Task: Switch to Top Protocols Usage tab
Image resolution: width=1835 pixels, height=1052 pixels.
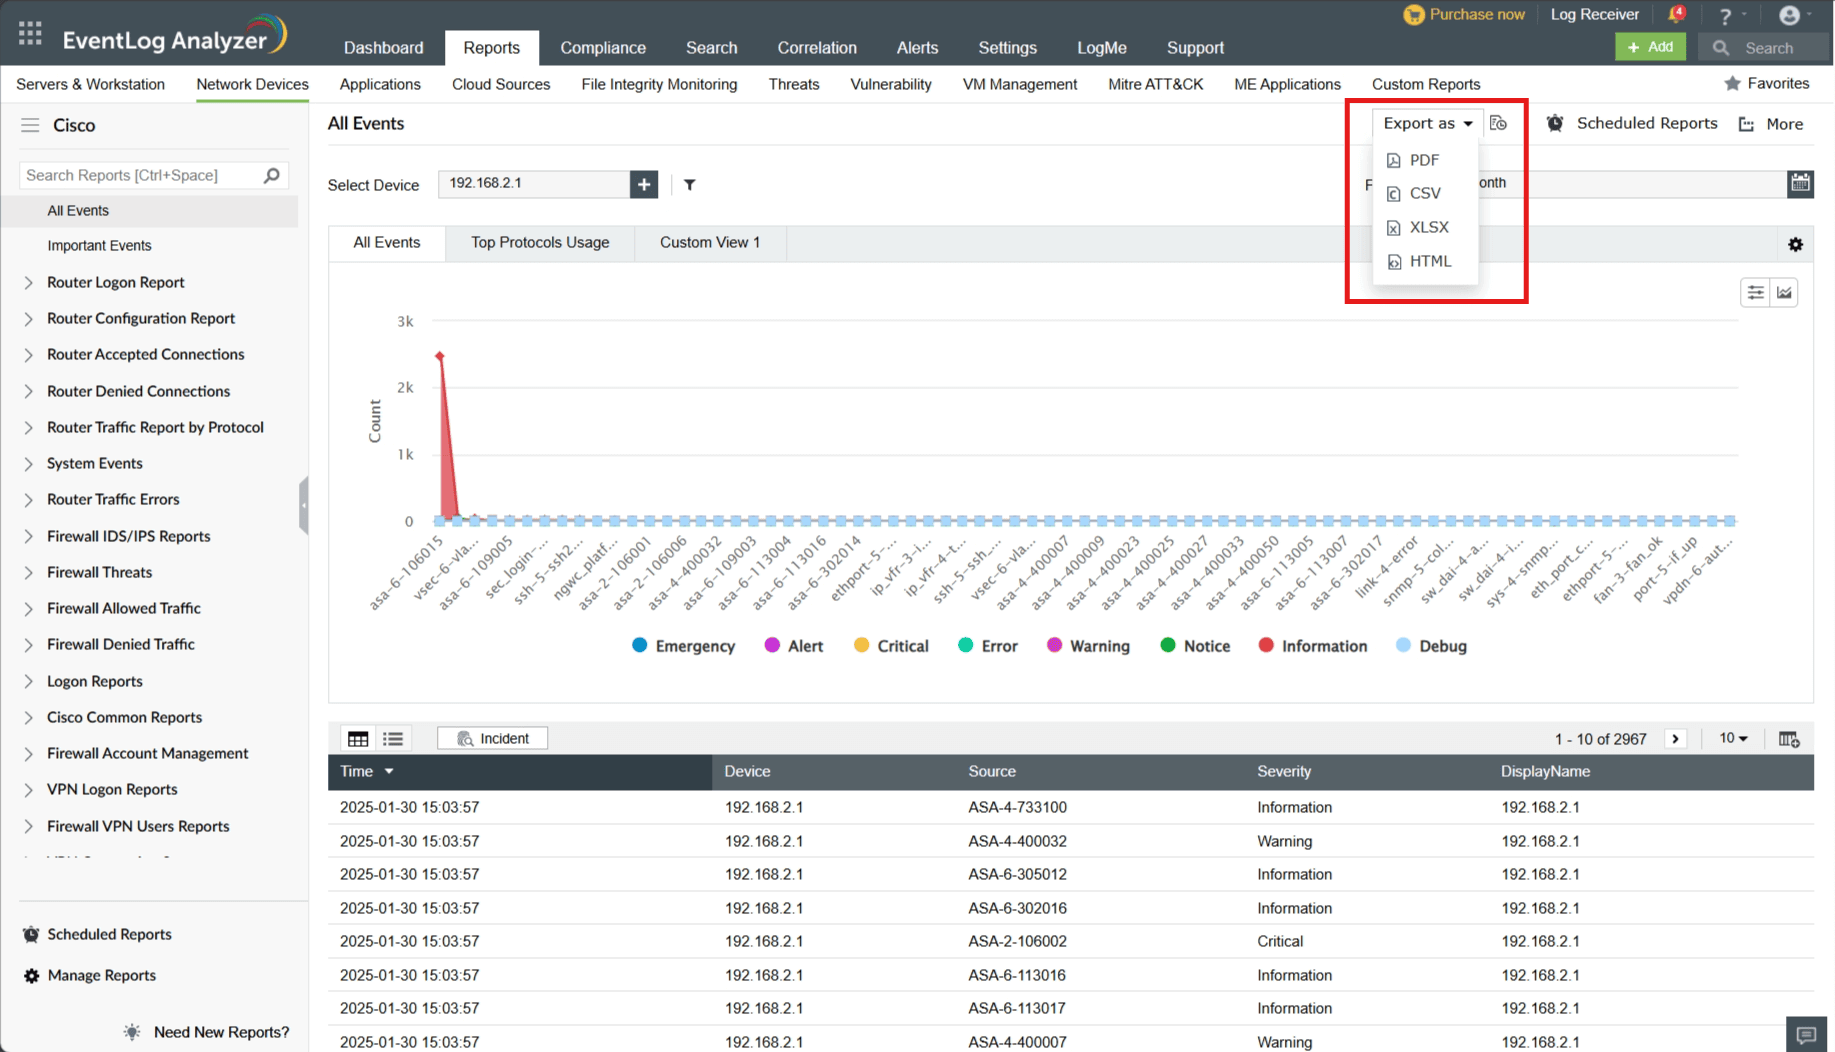Action: pos(540,243)
